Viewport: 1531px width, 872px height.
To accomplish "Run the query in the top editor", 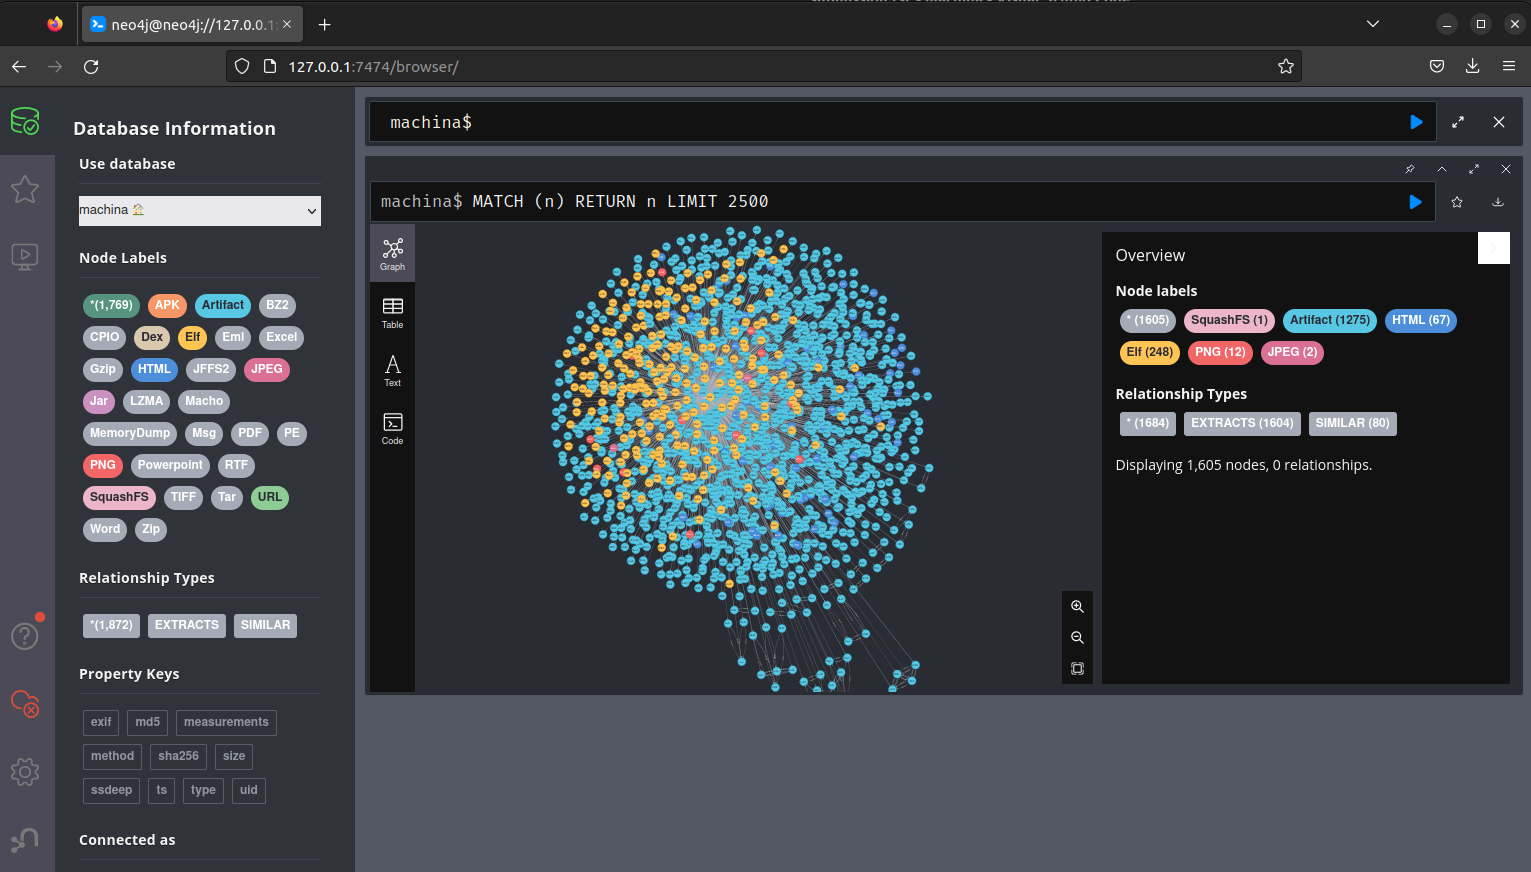I will [1416, 122].
